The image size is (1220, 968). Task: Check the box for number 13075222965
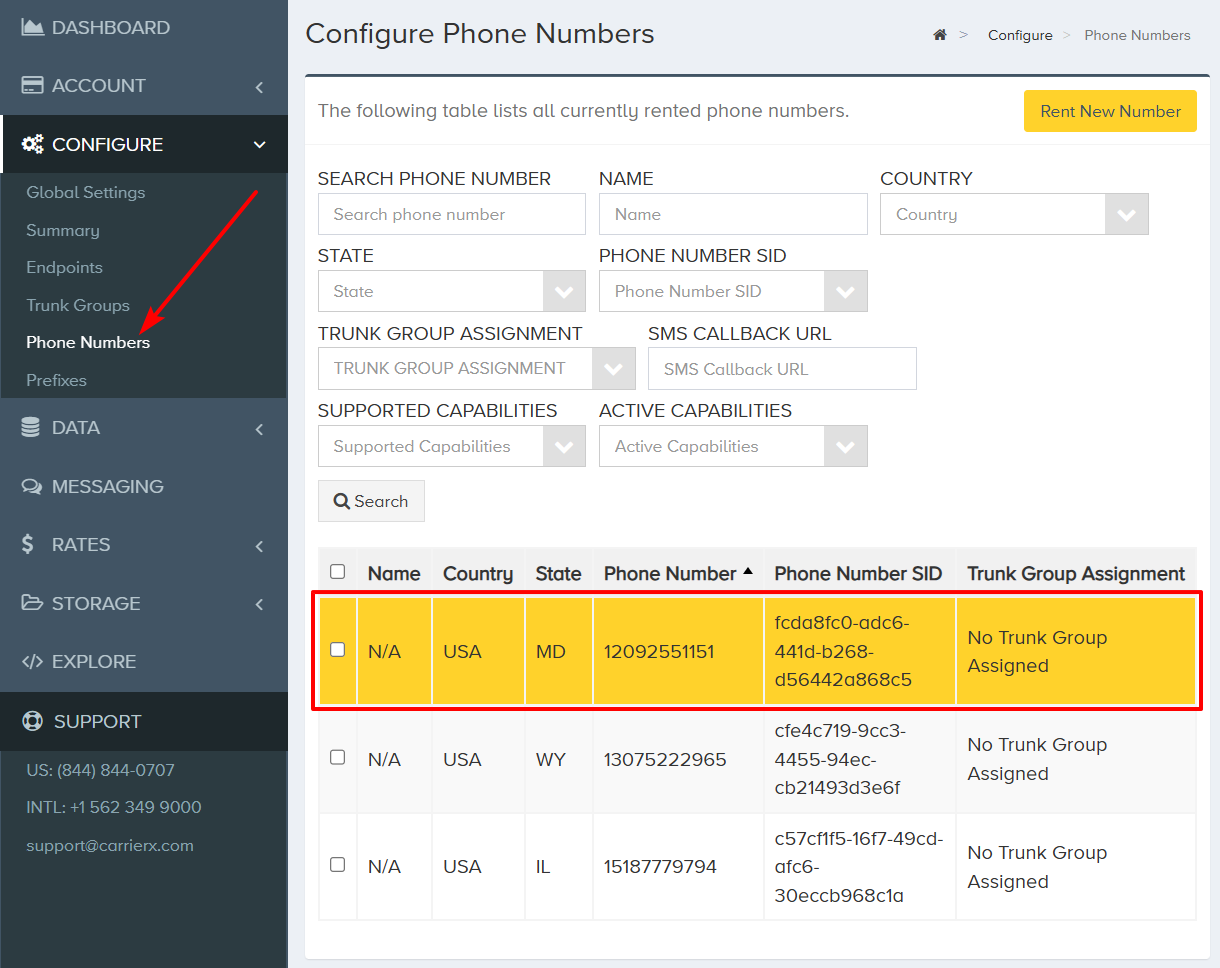(x=337, y=758)
